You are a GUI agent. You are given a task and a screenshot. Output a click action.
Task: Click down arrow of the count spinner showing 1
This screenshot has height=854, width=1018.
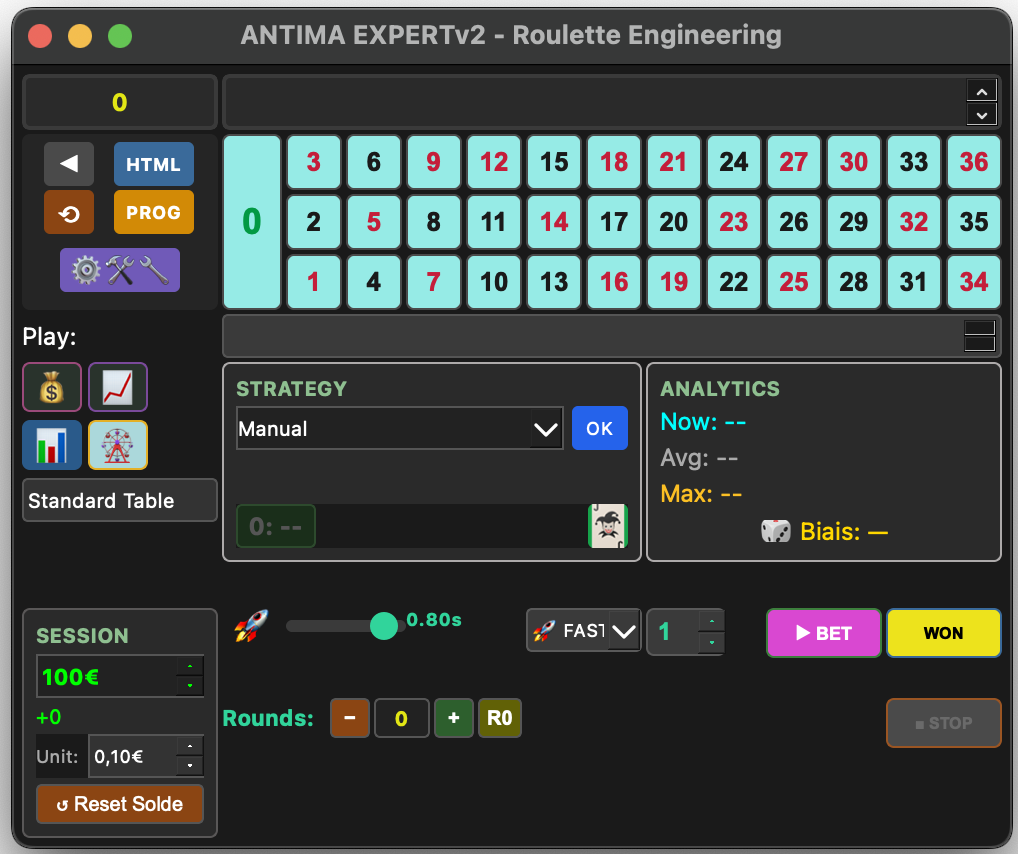coord(712,642)
